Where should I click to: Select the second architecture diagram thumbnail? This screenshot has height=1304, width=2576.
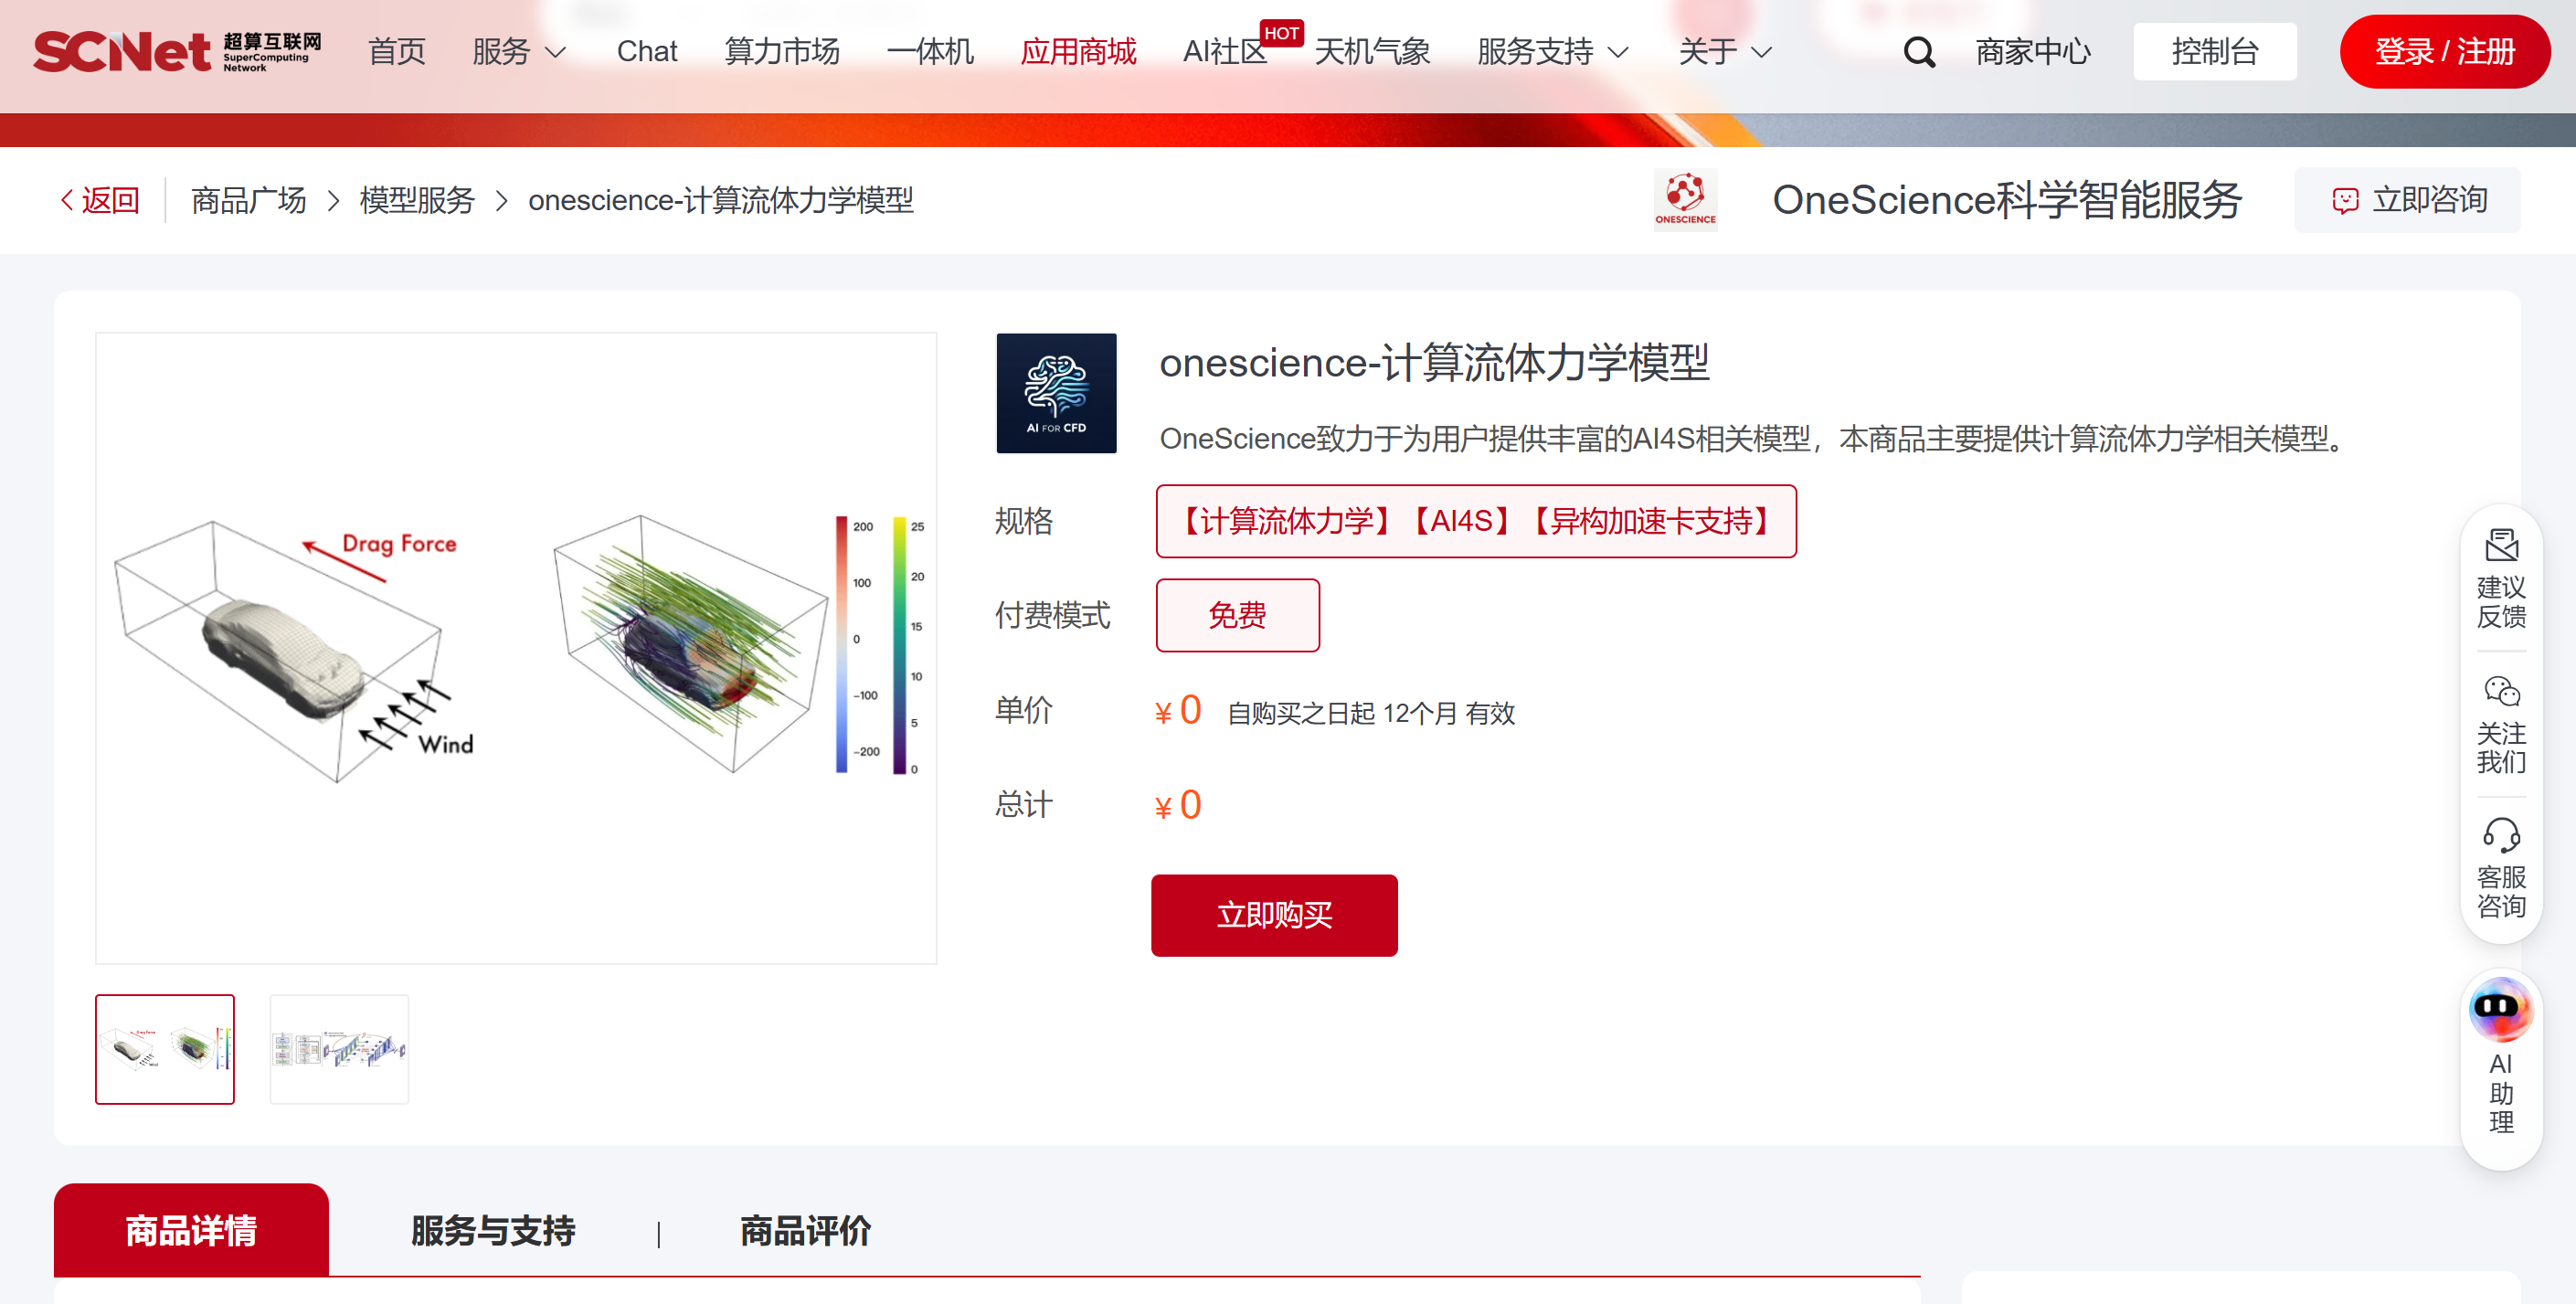coord(339,1049)
